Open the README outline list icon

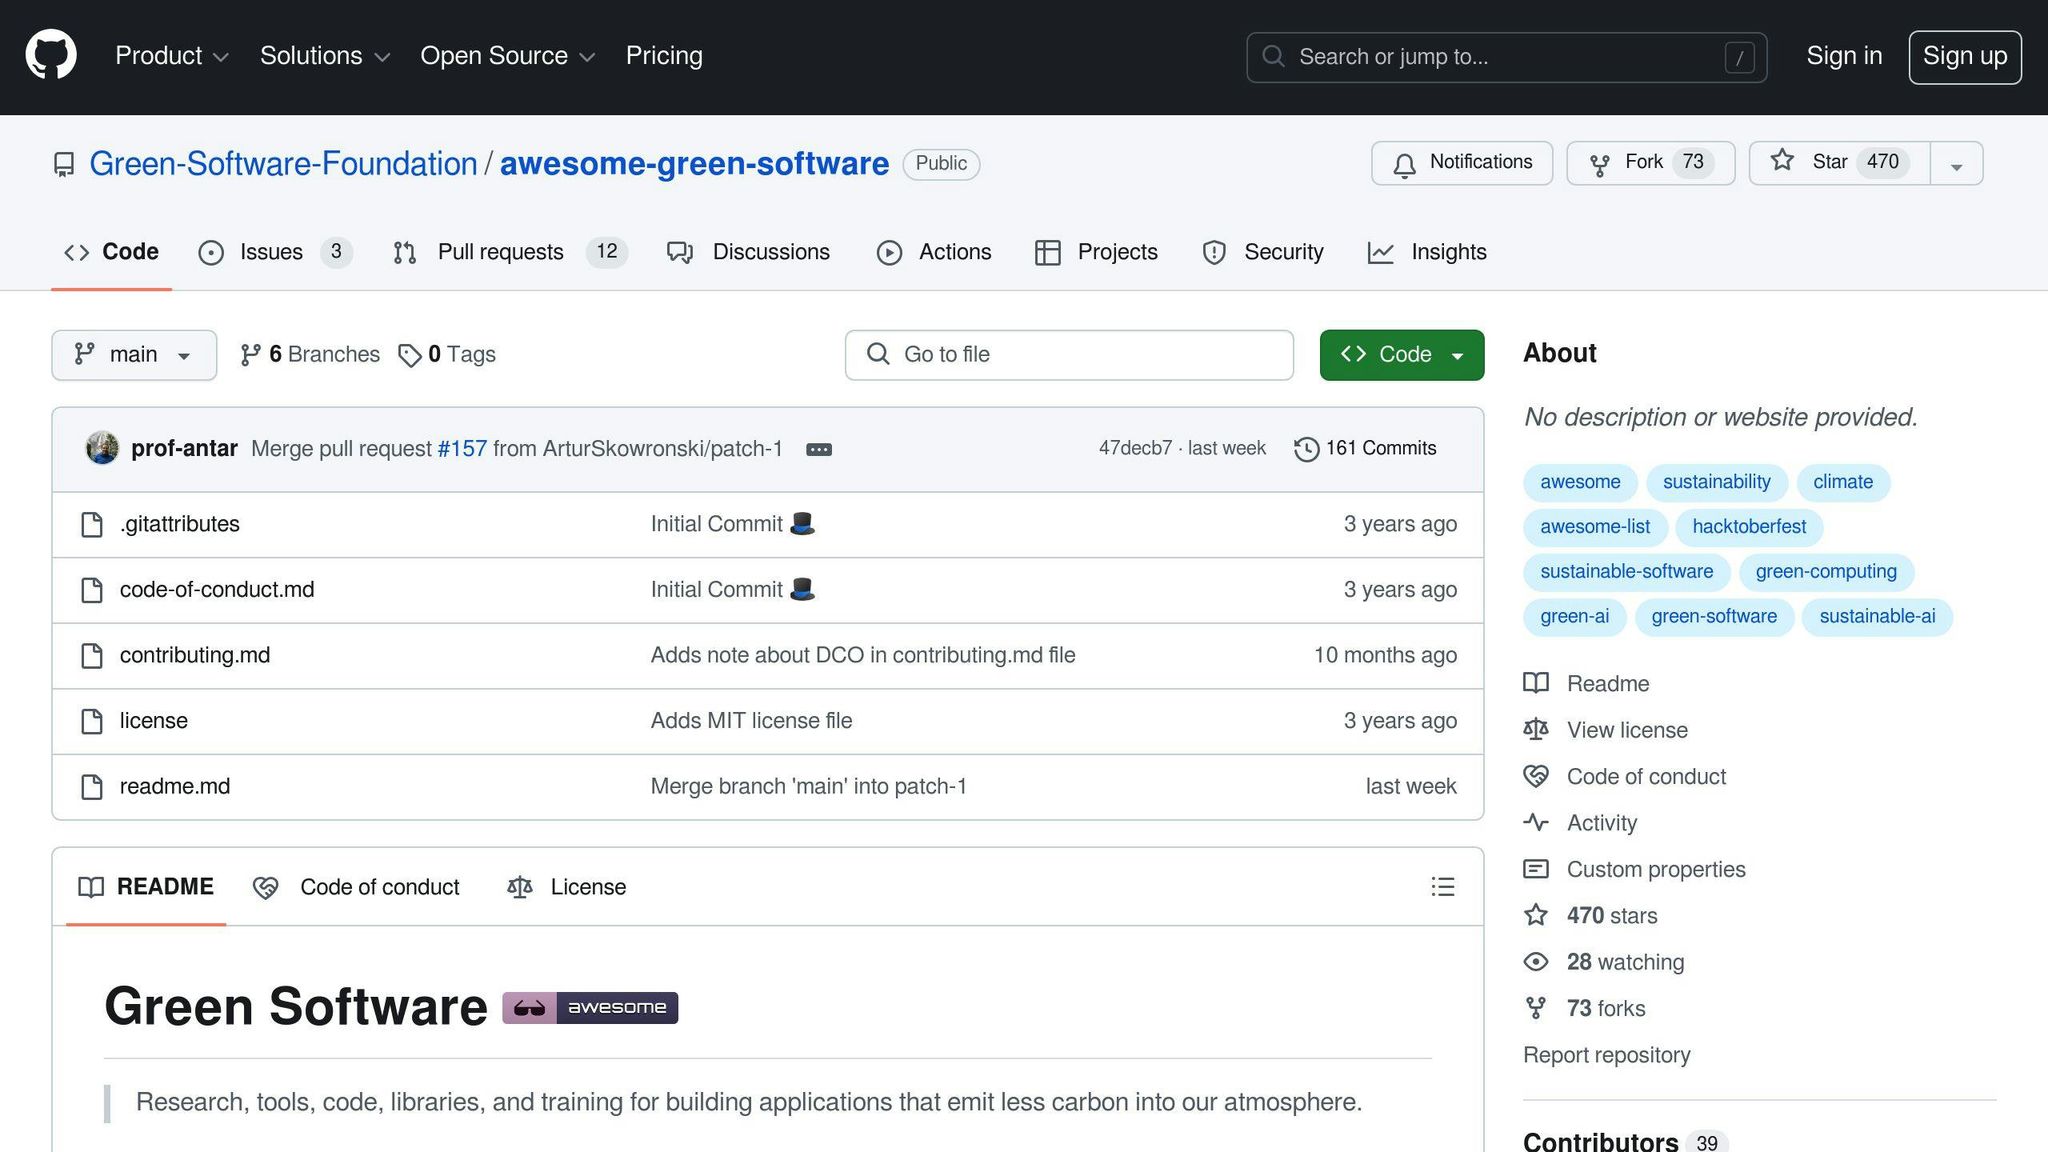click(1442, 886)
